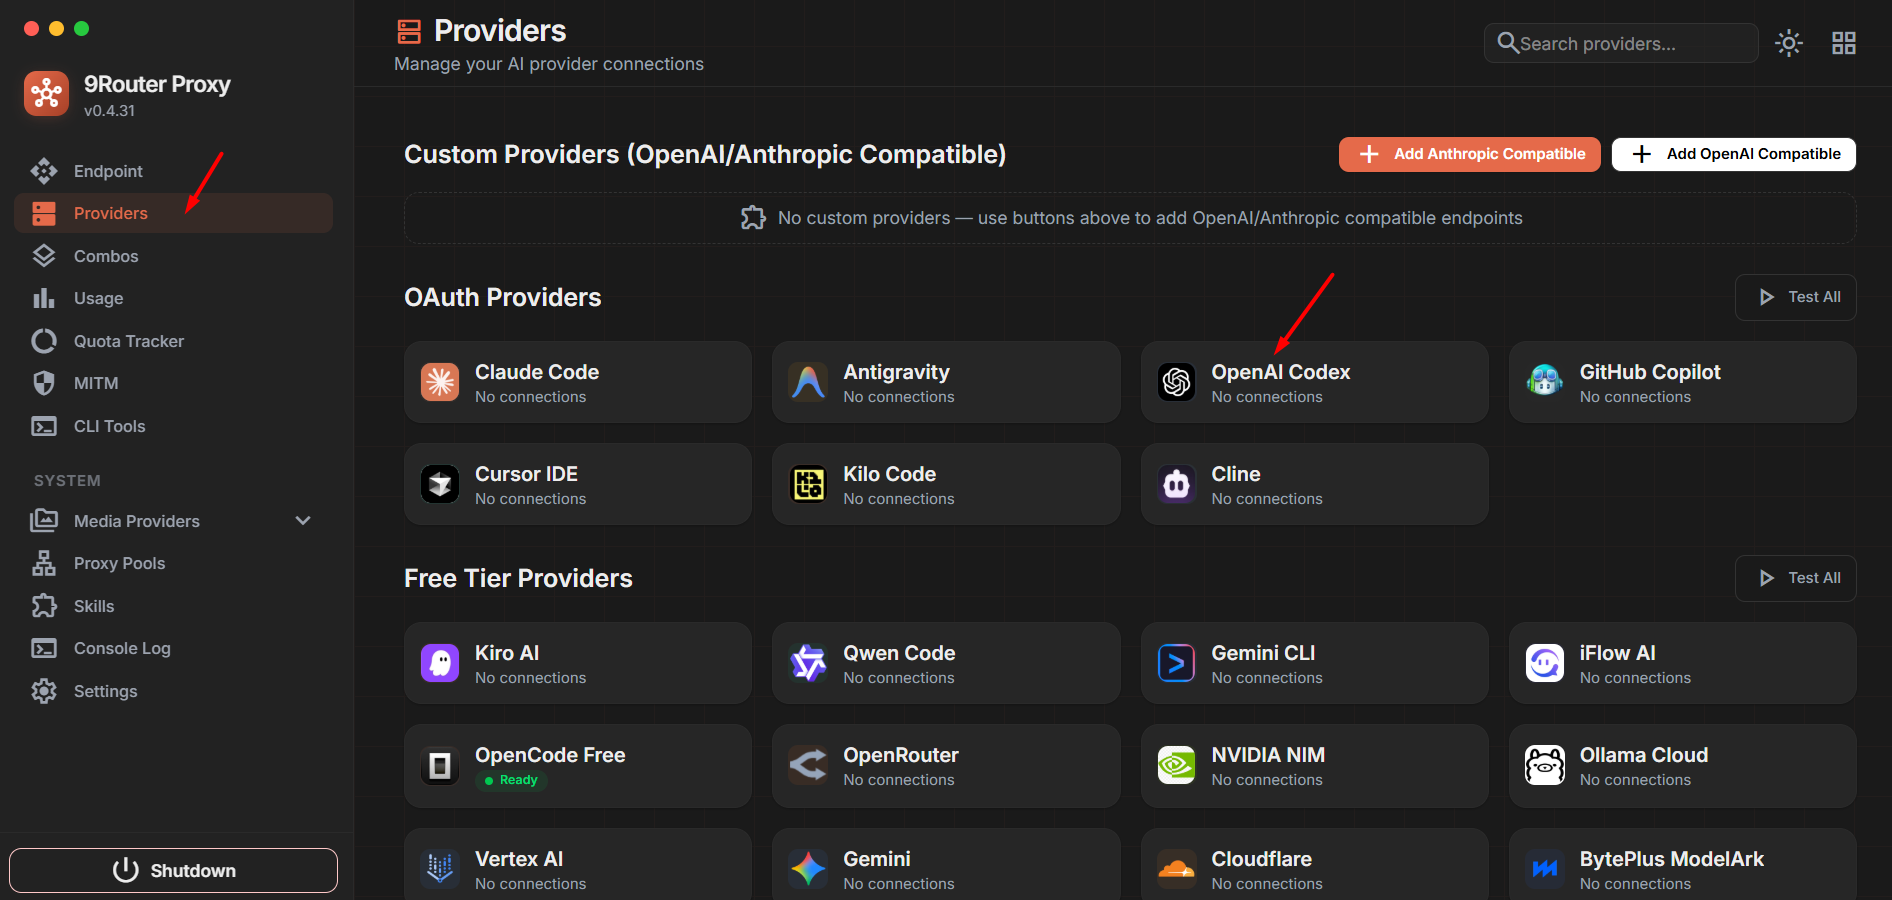Image resolution: width=1892 pixels, height=900 pixels.
Task: Click the Shutdown button
Action: pyautogui.click(x=173, y=870)
